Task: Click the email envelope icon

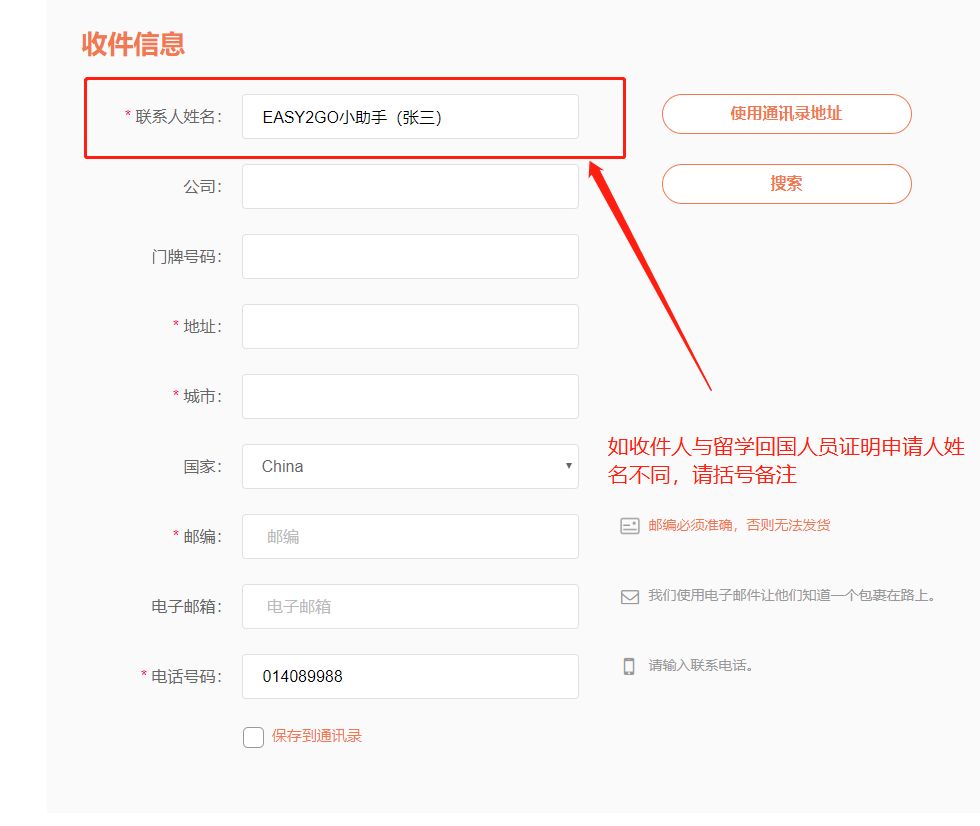Action: [x=629, y=597]
